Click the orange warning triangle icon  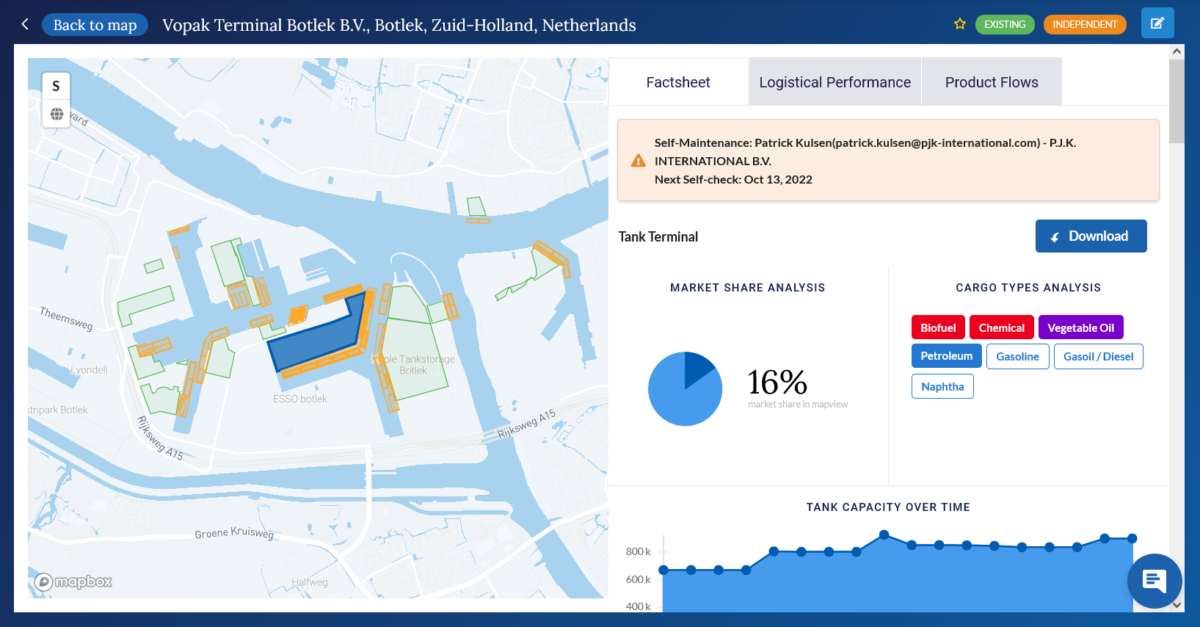638,160
